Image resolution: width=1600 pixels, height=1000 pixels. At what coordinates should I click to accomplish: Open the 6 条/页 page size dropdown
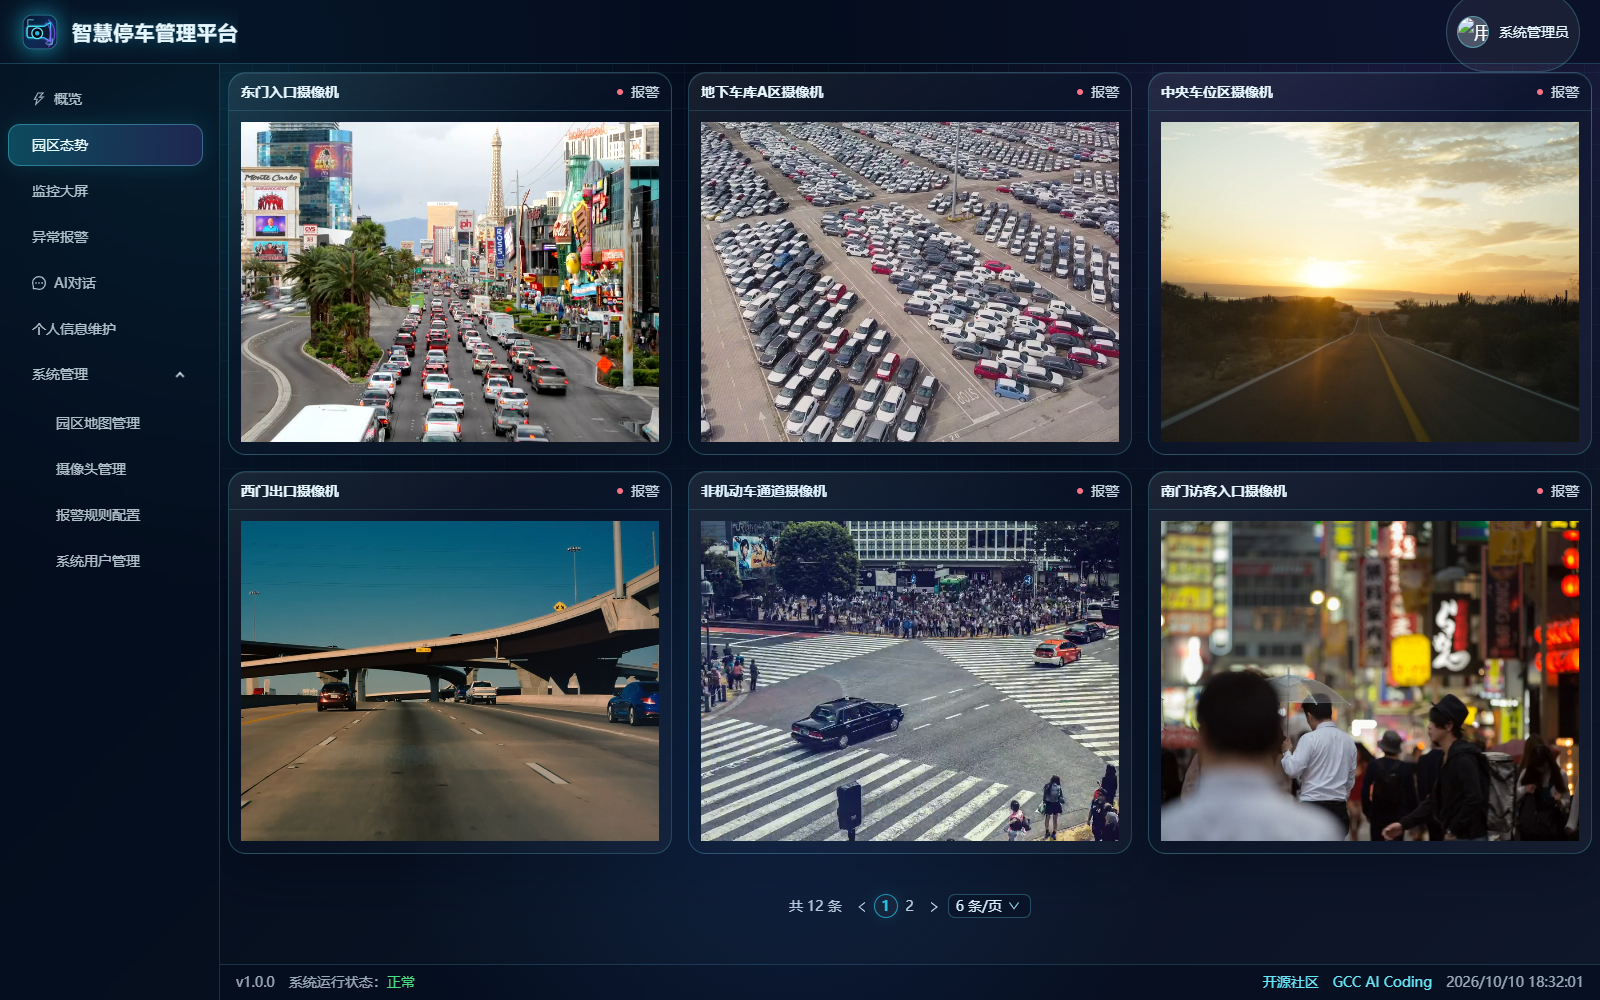coord(989,906)
